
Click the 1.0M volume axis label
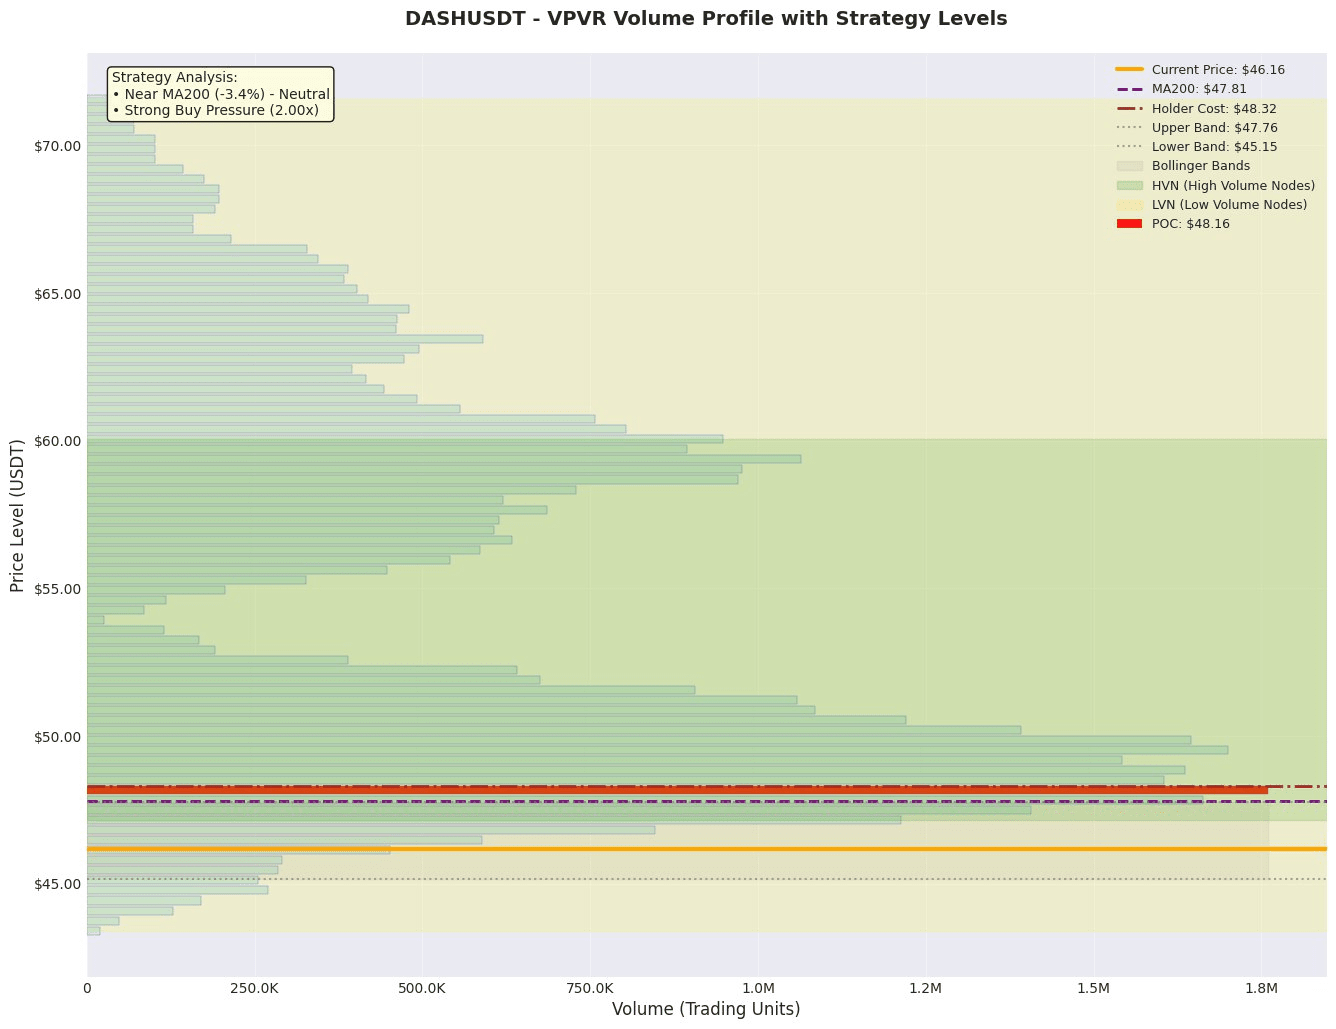(758, 989)
